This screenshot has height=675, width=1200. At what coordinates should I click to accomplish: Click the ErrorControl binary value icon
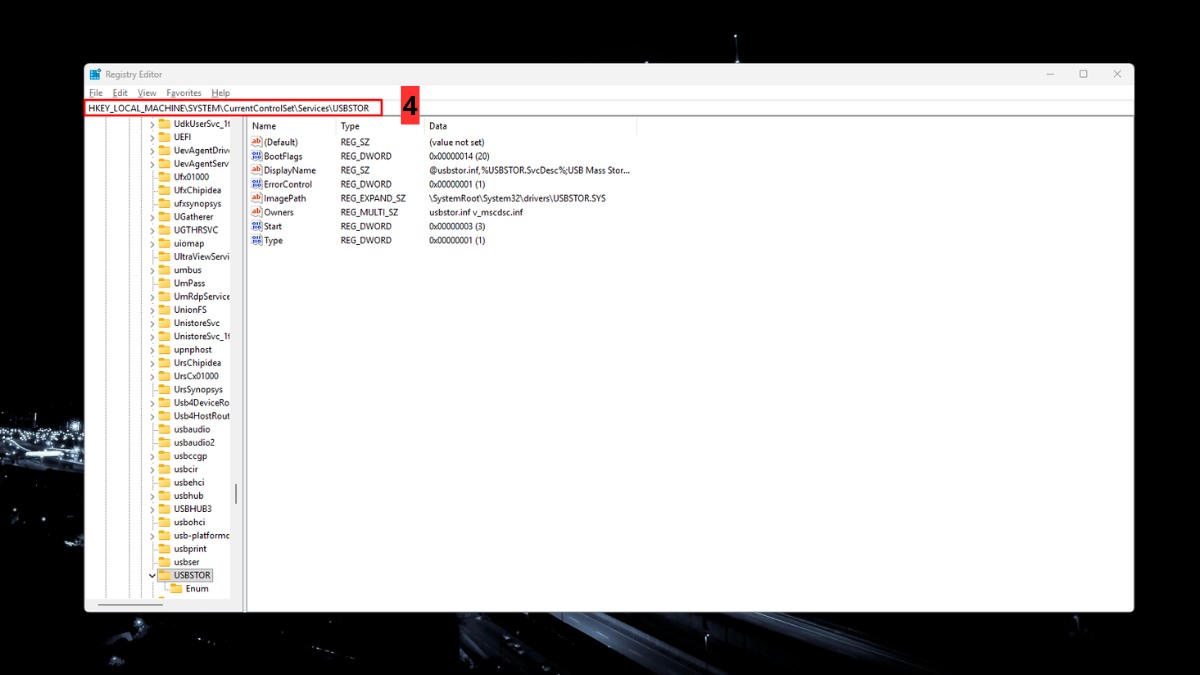257,184
